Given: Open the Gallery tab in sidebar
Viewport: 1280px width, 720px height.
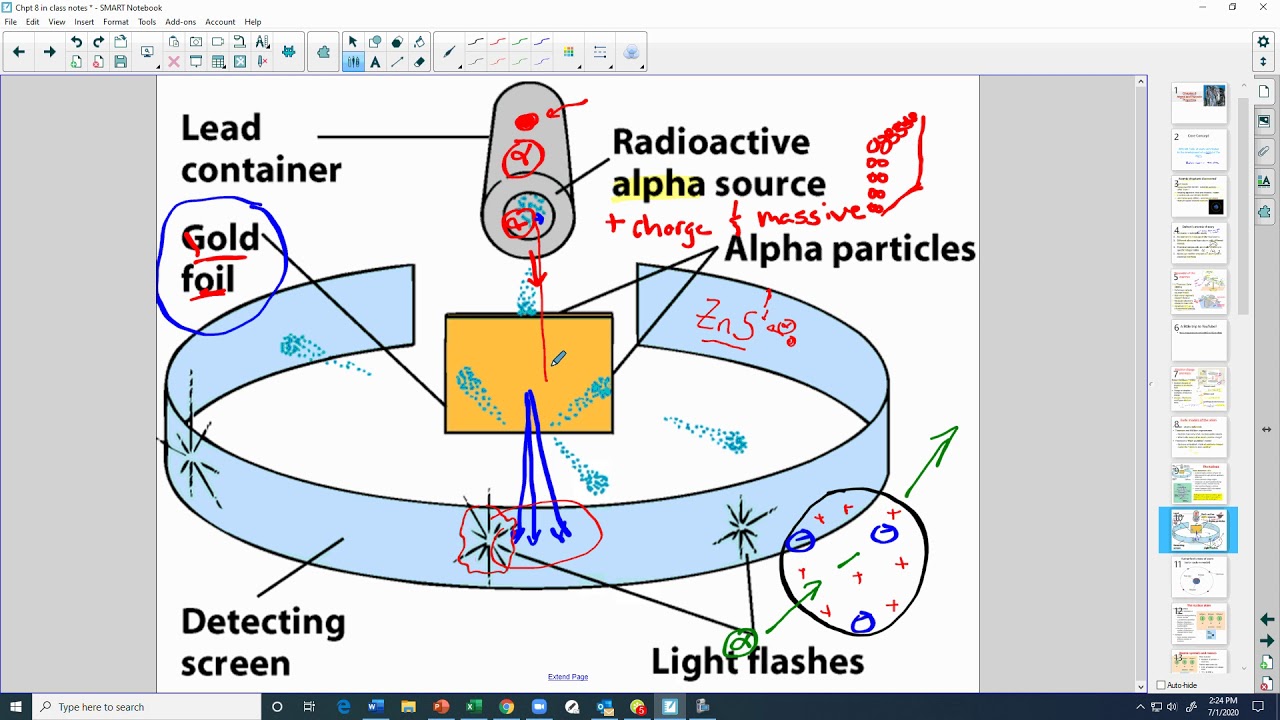Looking at the screenshot, I should (1265, 121).
